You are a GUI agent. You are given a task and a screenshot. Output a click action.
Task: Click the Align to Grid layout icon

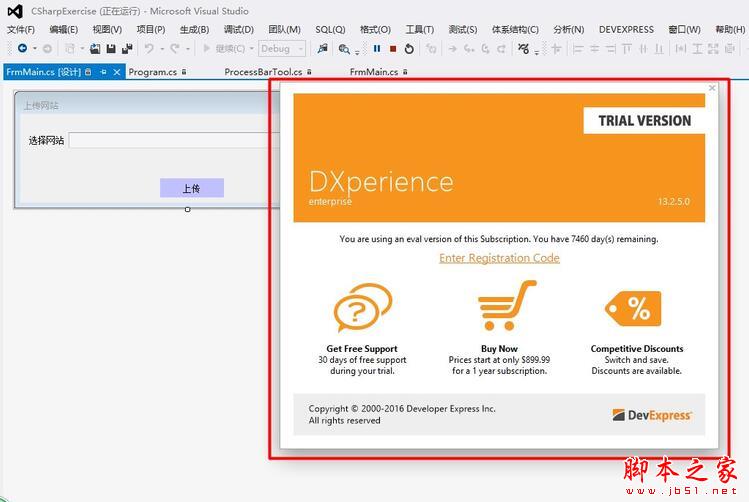[x=556, y=49]
